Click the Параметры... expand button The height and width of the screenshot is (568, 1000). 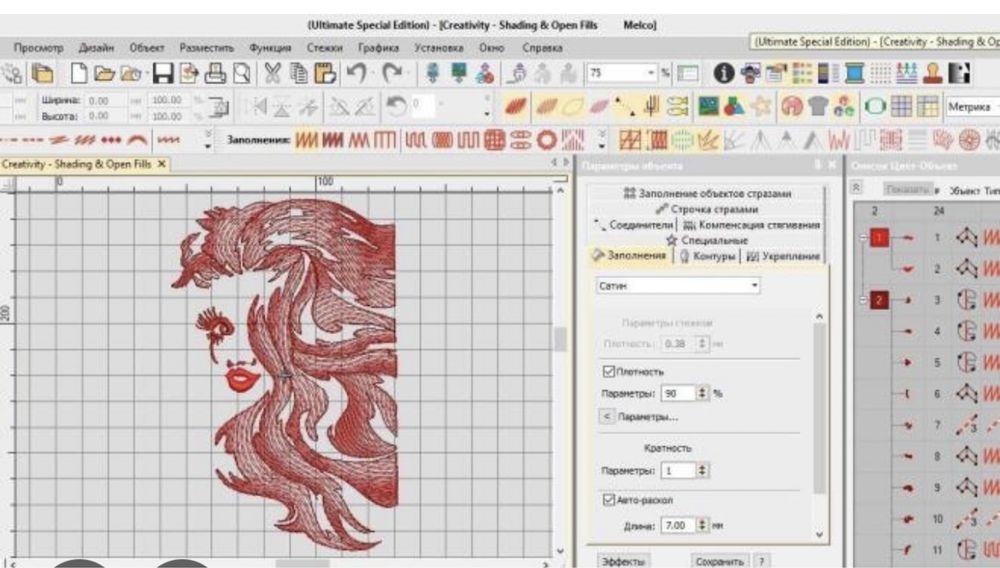(x=607, y=417)
